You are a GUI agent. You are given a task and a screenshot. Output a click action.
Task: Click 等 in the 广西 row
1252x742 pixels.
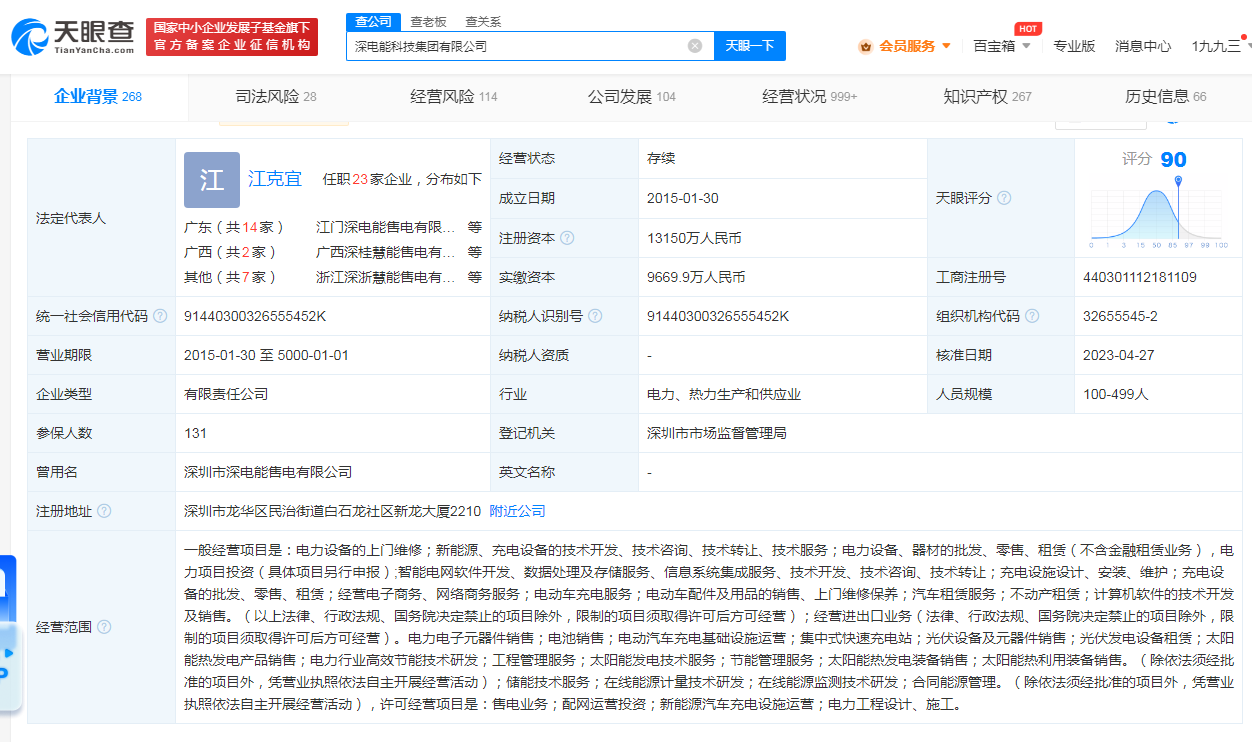[475, 252]
